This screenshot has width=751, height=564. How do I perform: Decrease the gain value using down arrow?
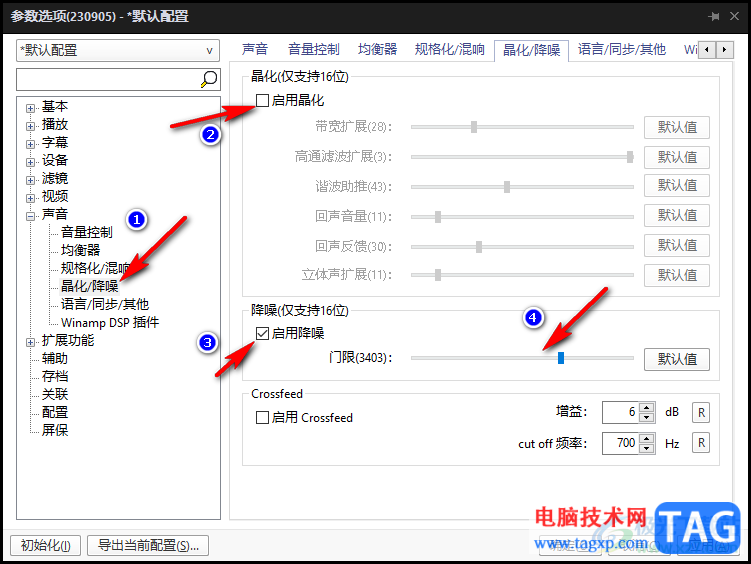point(647,417)
